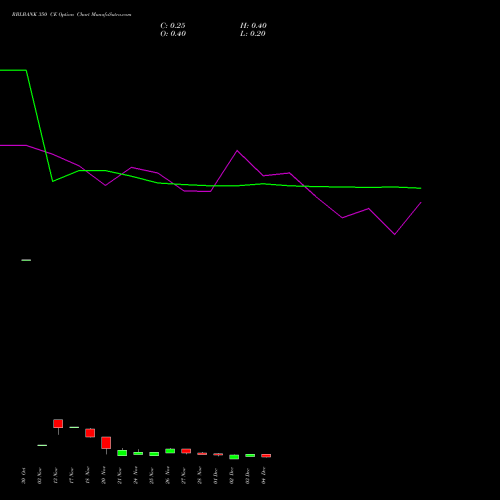
Task: Select the 12 Nov date label
Action: (x=55, y=476)
